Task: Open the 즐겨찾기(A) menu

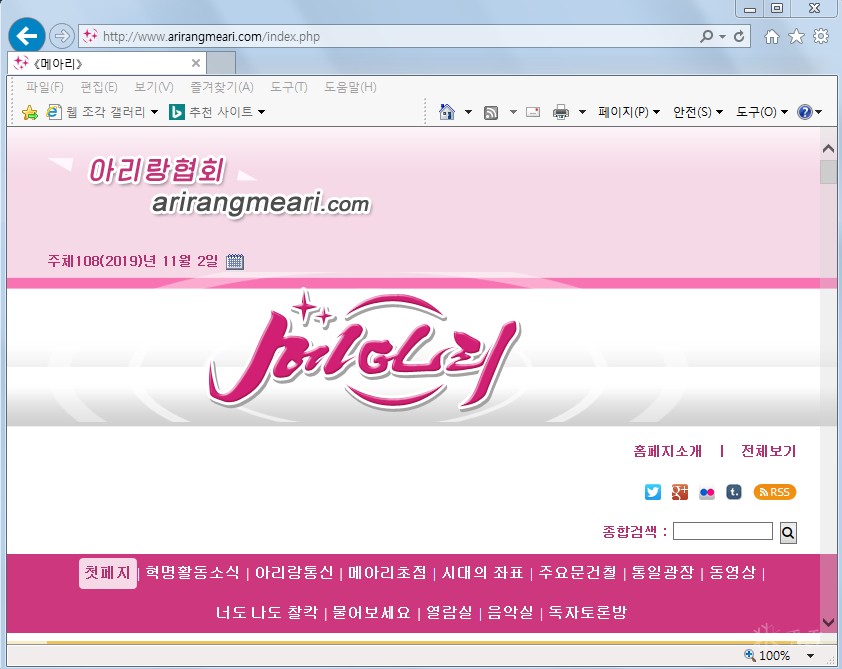Action: (x=222, y=87)
